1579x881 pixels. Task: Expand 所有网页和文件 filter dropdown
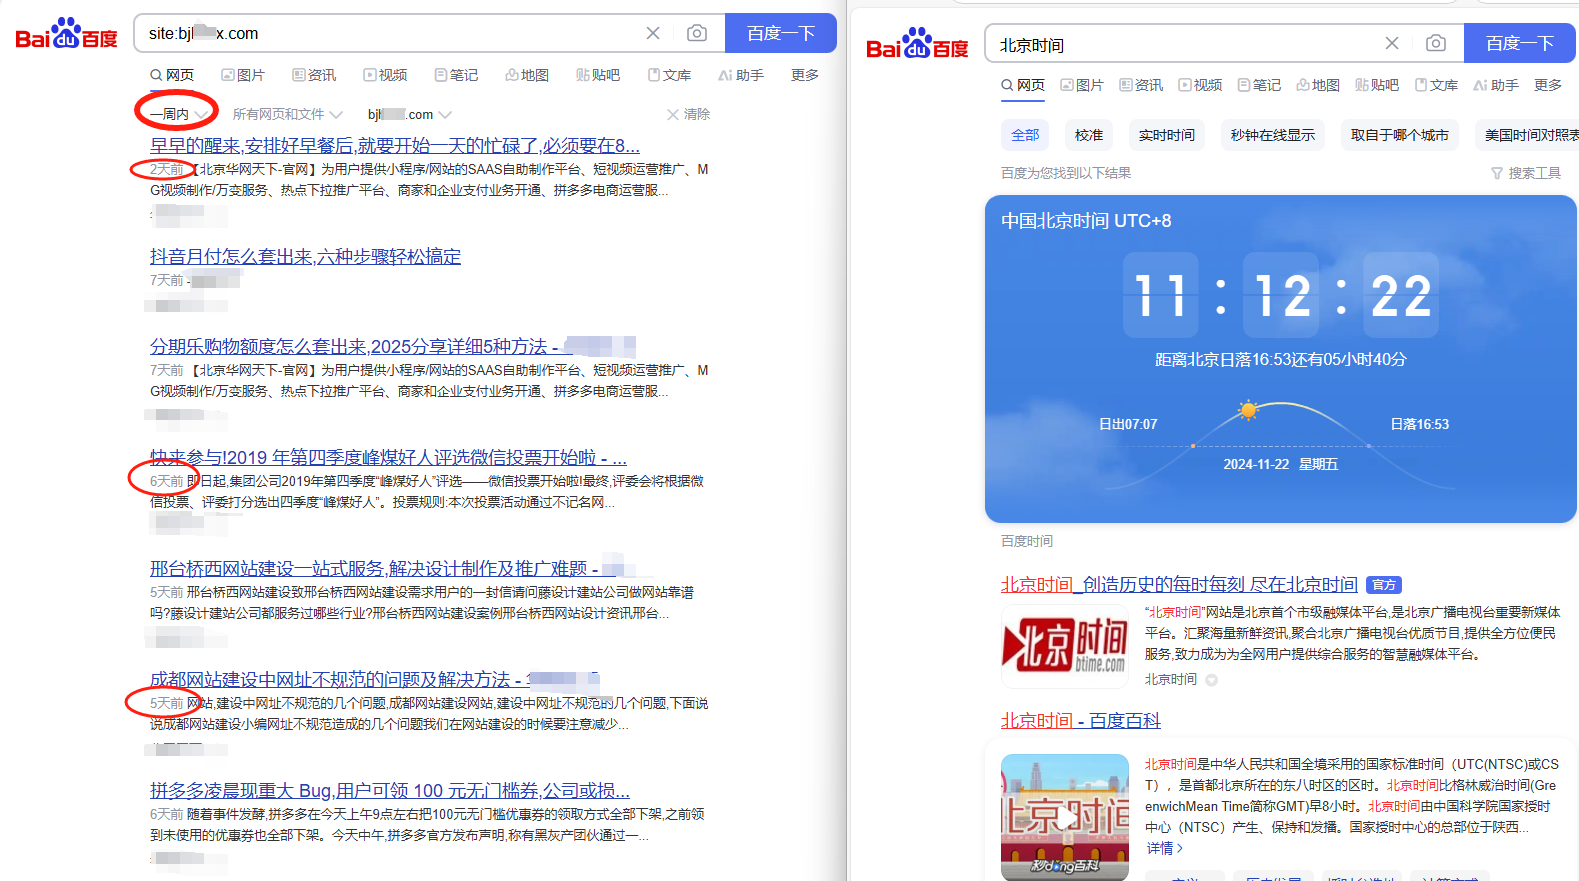tap(287, 114)
